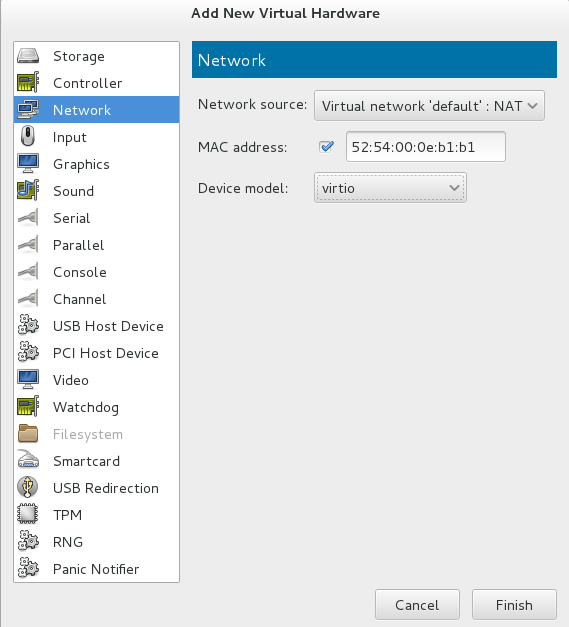Viewport: 569px width, 627px height.
Task: Click the greyed Filesystem label
Action: tap(88, 434)
